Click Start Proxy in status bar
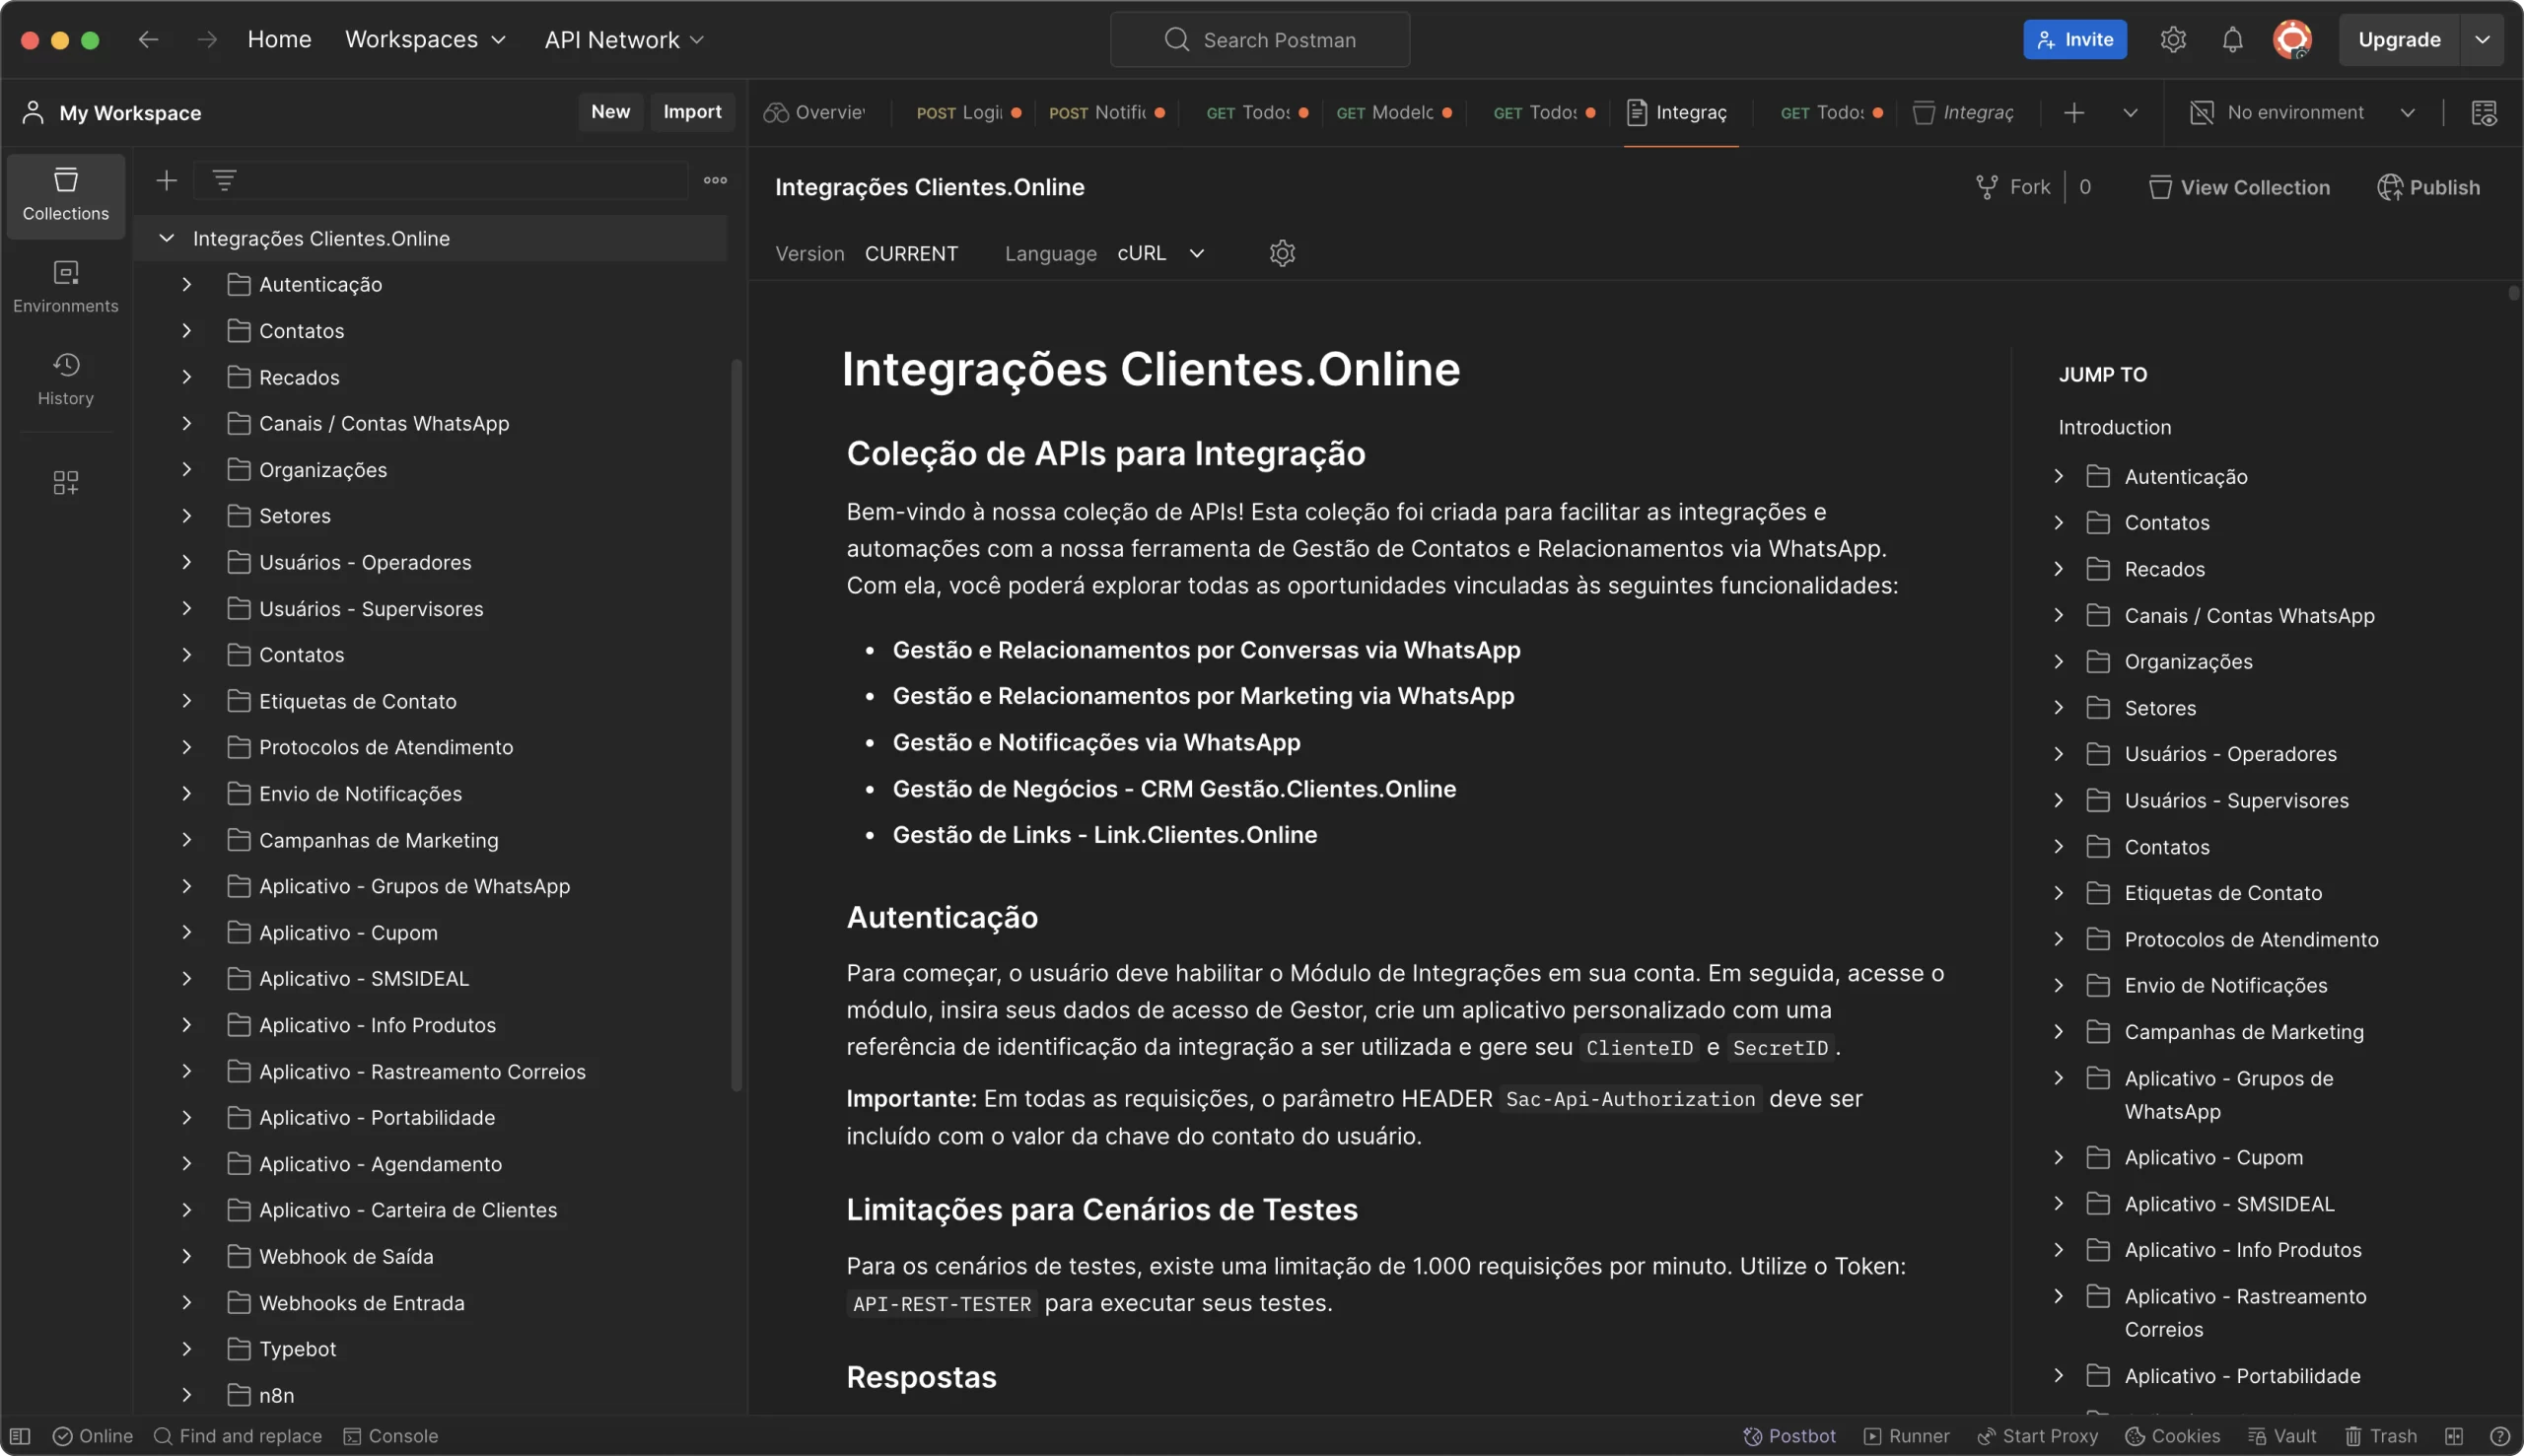This screenshot has width=2524, height=1456. click(2037, 1436)
